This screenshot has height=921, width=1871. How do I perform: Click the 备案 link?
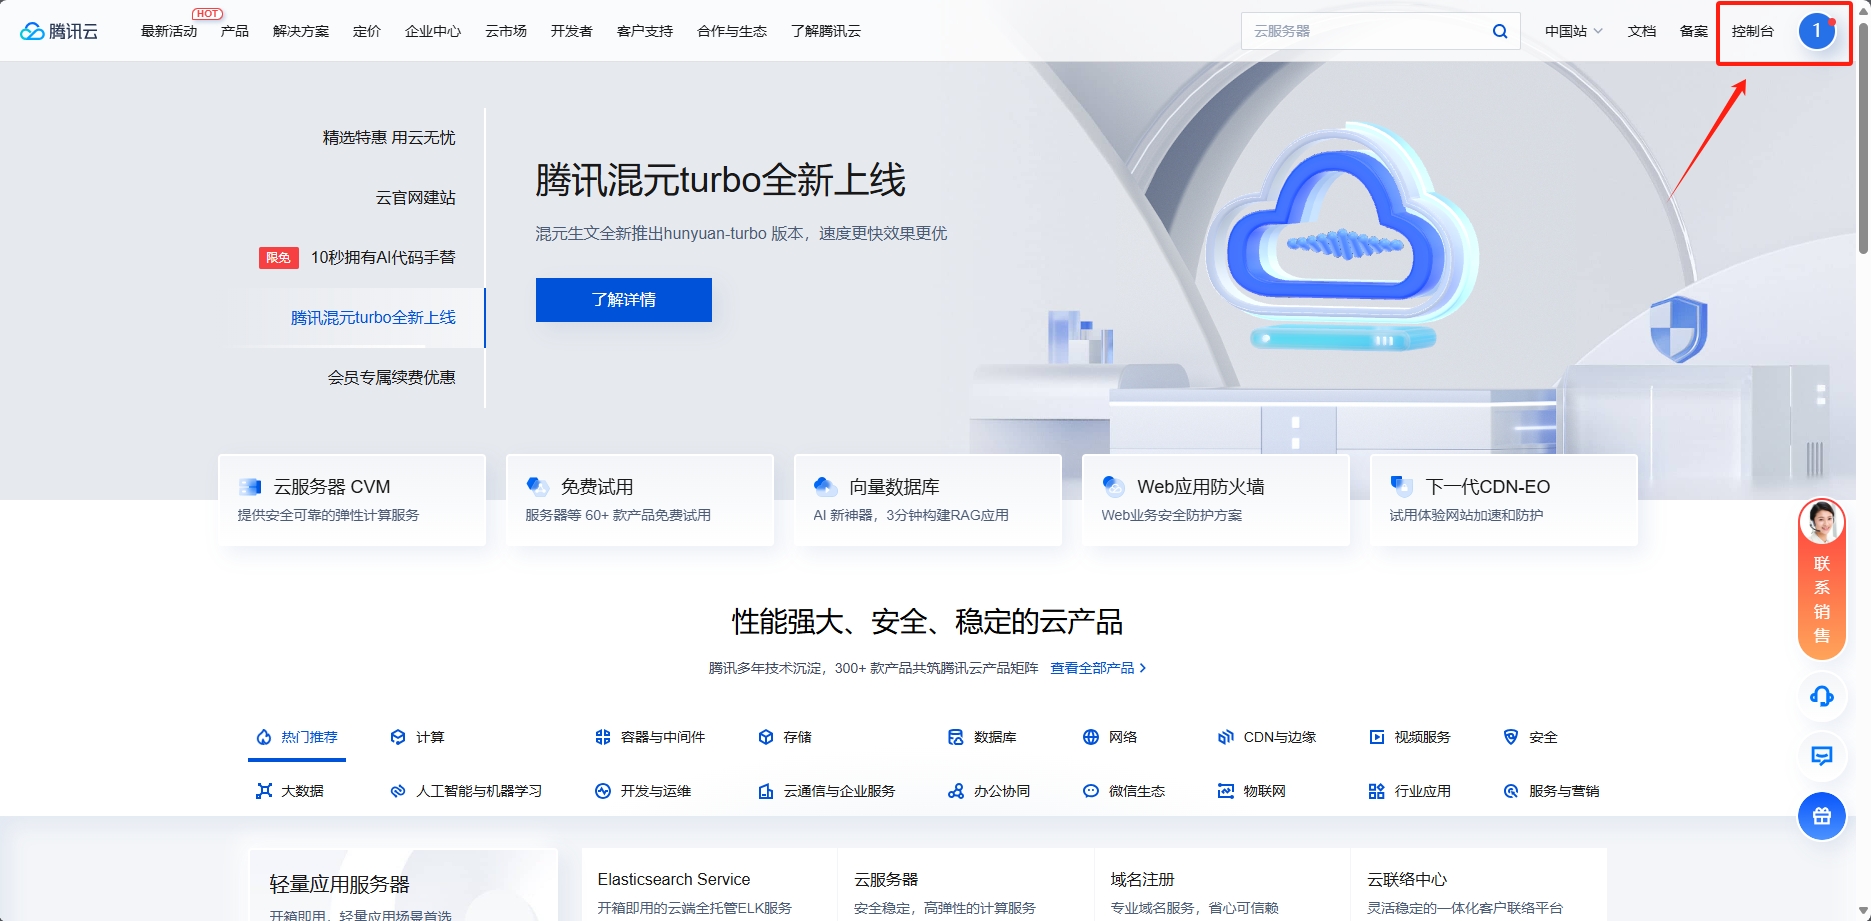[1693, 30]
